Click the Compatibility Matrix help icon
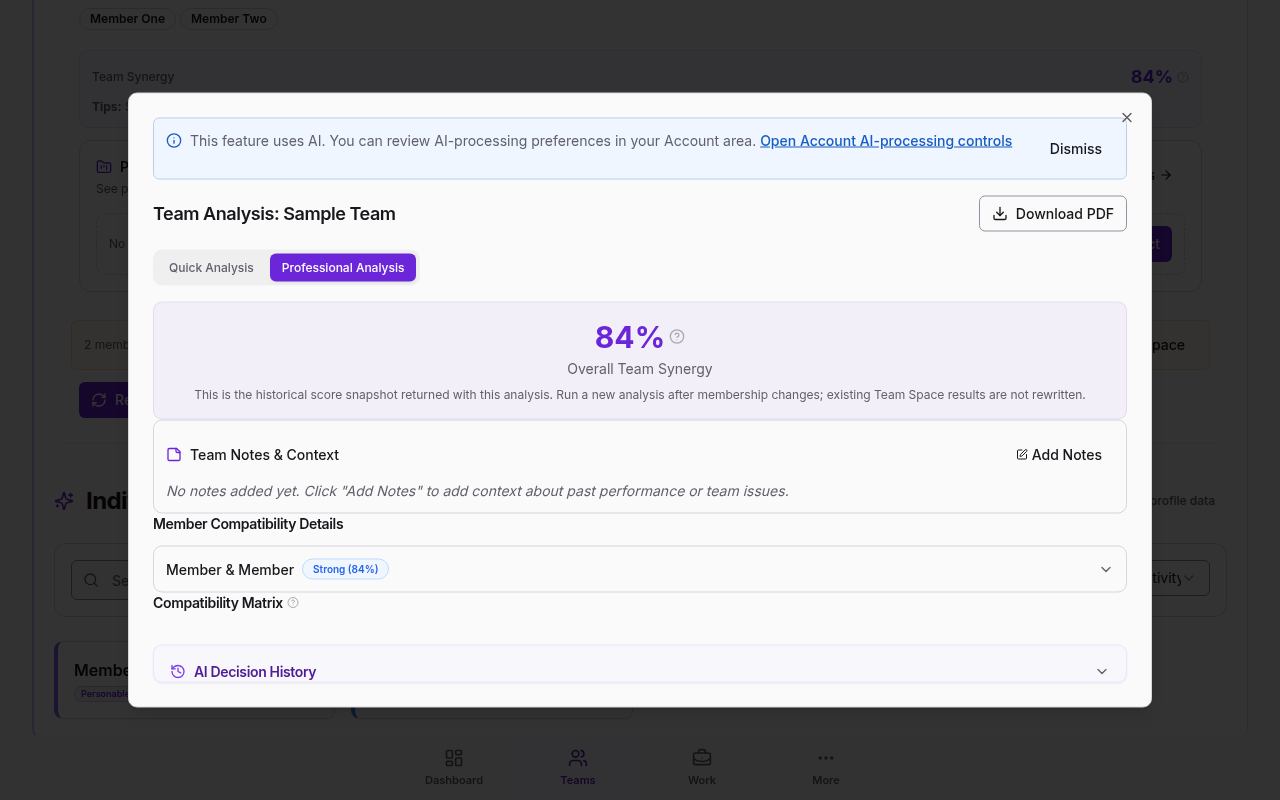 [x=293, y=603]
